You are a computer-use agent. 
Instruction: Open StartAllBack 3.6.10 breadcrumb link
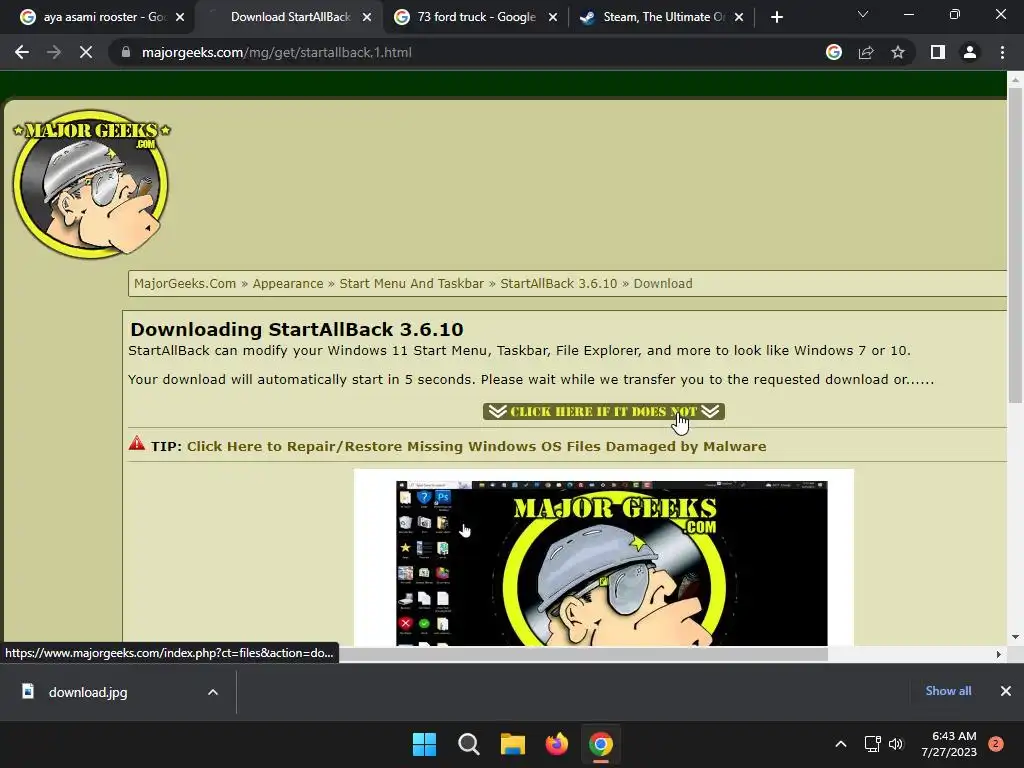click(558, 283)
